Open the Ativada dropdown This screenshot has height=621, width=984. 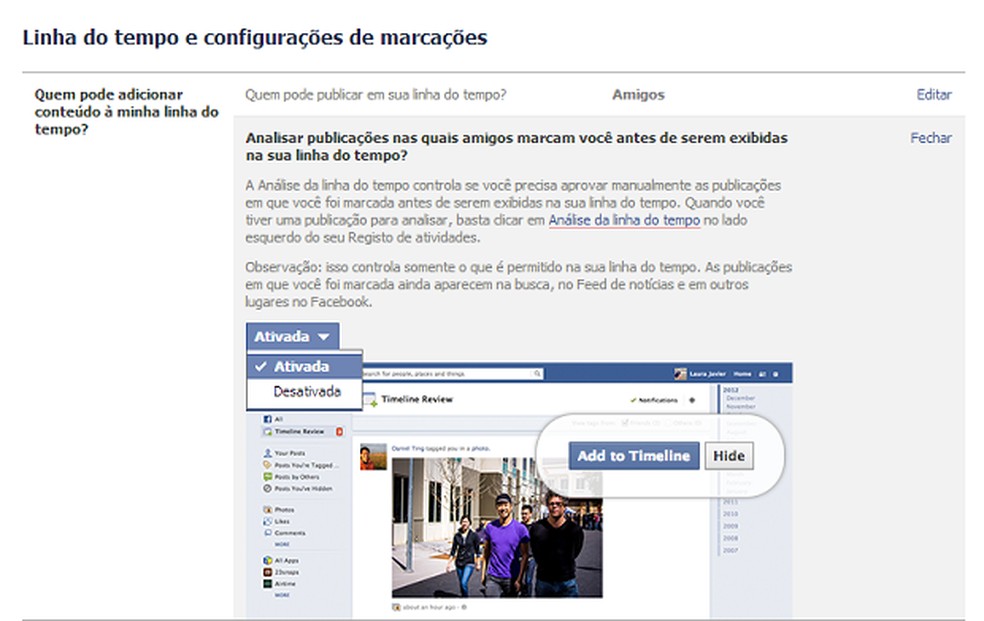click(290, 337)
